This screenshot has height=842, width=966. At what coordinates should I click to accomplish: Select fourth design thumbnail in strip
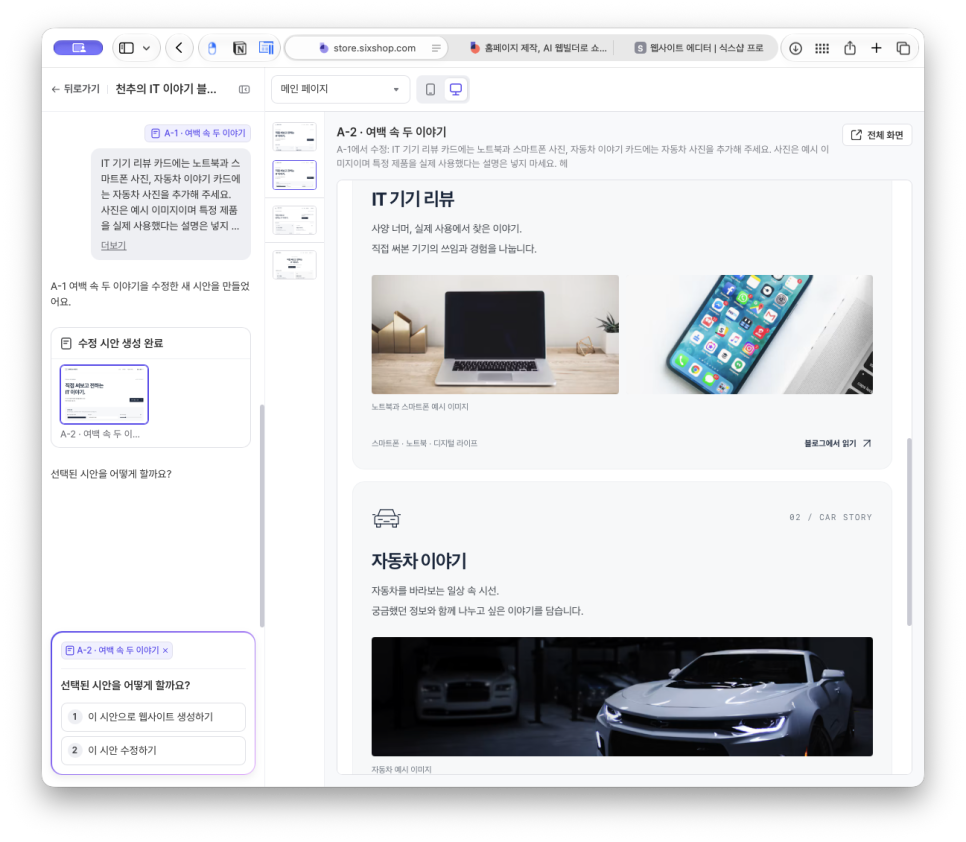click(294, 265)
